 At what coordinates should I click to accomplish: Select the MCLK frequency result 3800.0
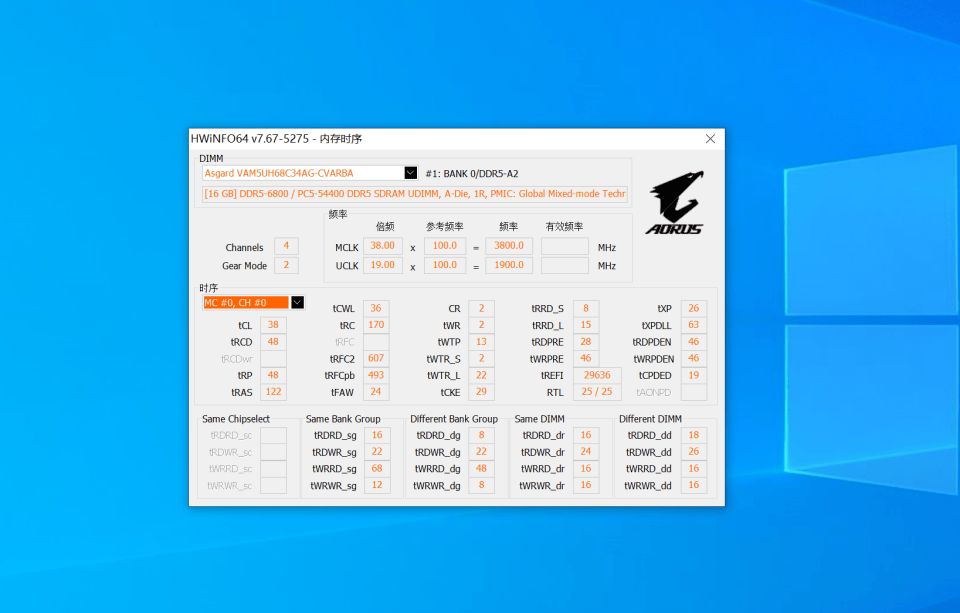507,245
